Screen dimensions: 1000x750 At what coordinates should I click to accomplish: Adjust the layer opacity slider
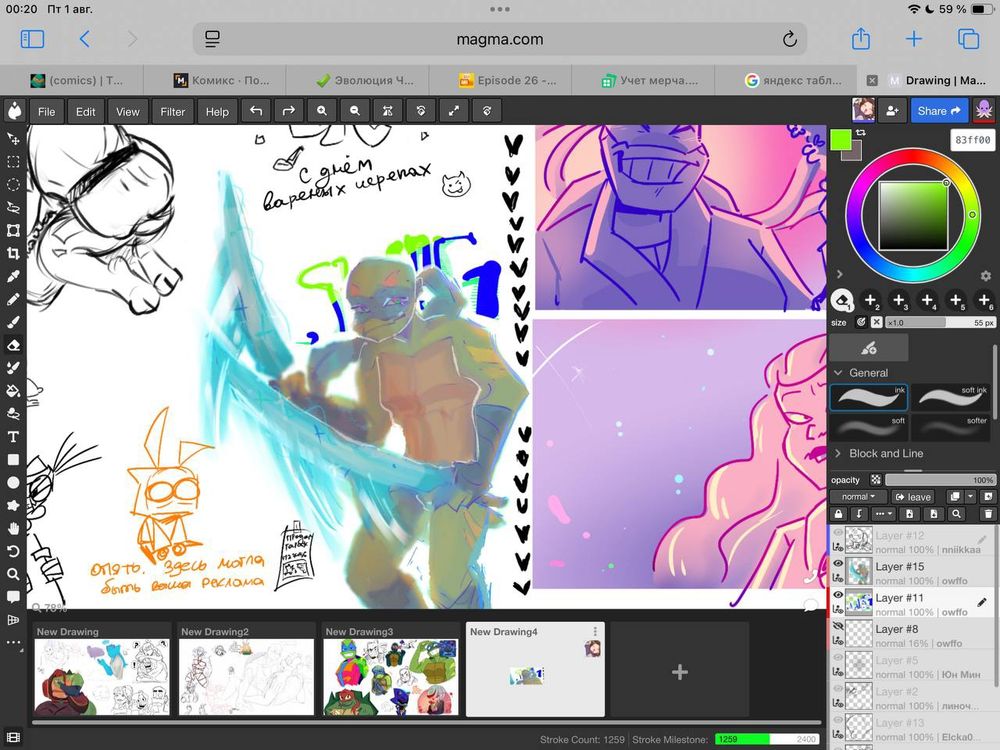940,480
